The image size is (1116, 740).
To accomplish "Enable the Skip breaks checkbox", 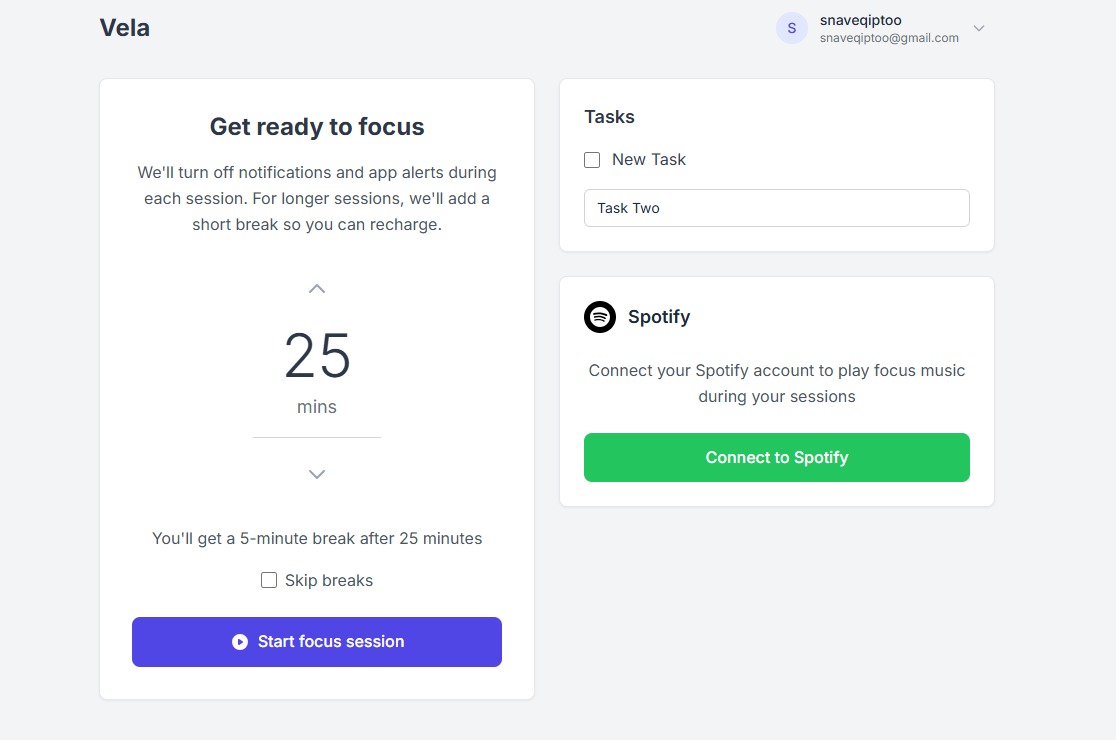I will (269, 580).
